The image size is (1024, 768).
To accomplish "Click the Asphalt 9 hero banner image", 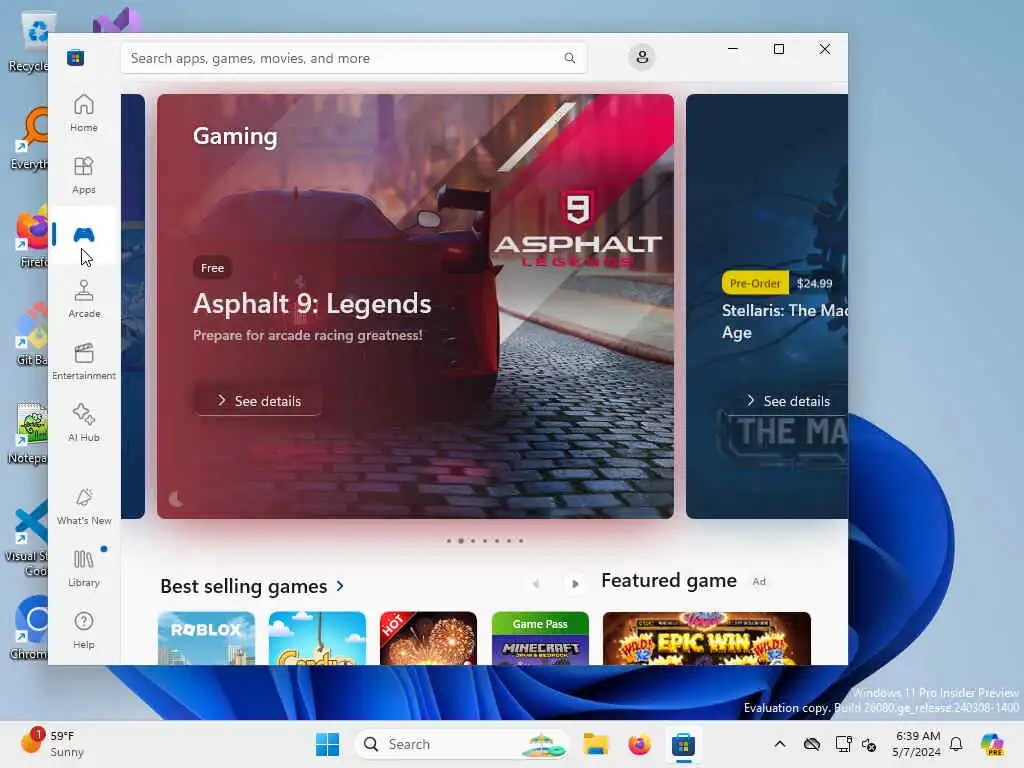I will [x=415, y=306].
